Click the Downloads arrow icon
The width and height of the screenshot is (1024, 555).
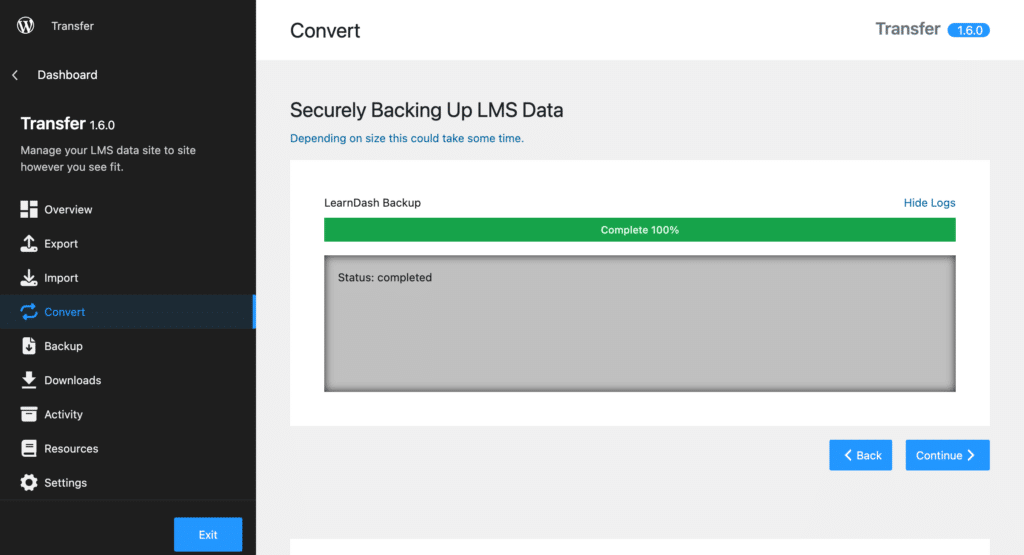29,380
